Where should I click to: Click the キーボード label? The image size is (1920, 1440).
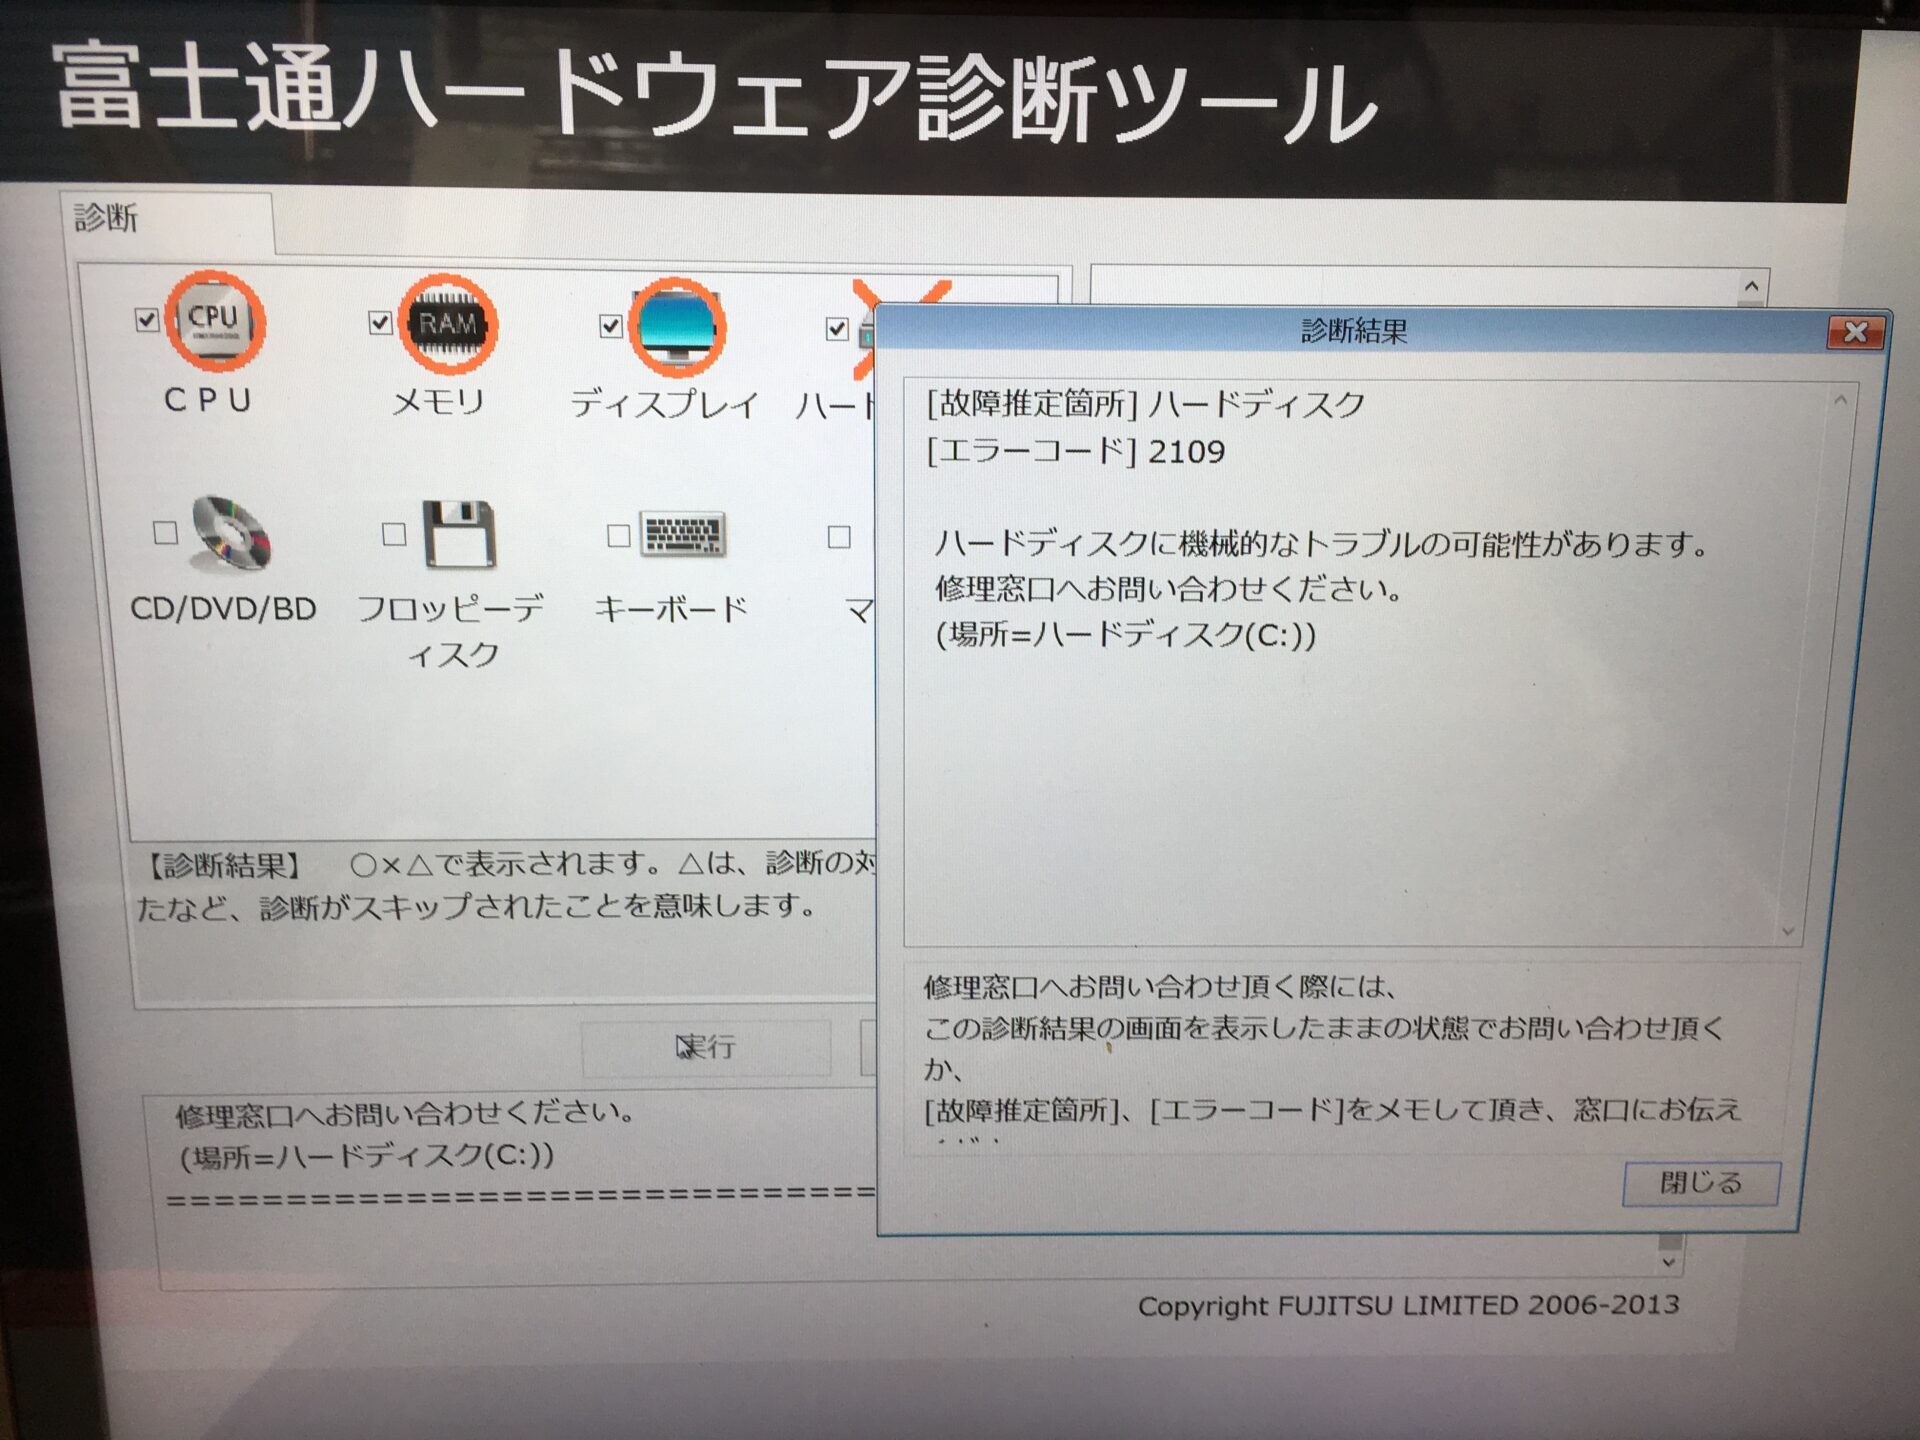tap(671, 609)
